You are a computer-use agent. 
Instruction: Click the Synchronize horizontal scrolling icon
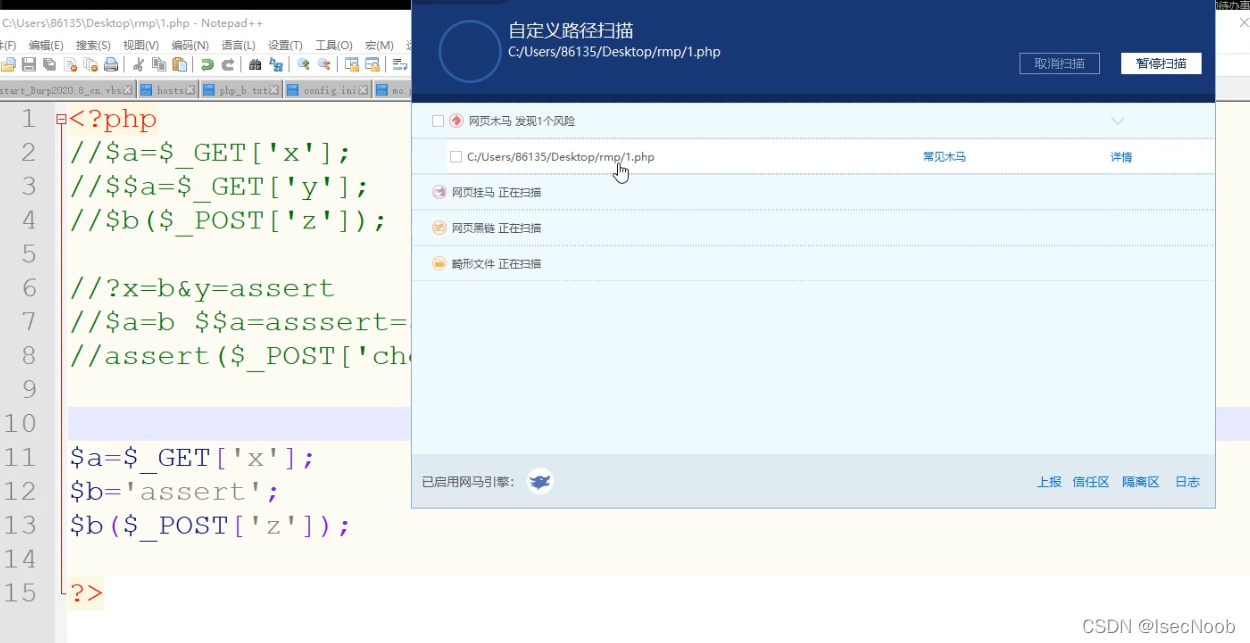(x=371, y=65)
